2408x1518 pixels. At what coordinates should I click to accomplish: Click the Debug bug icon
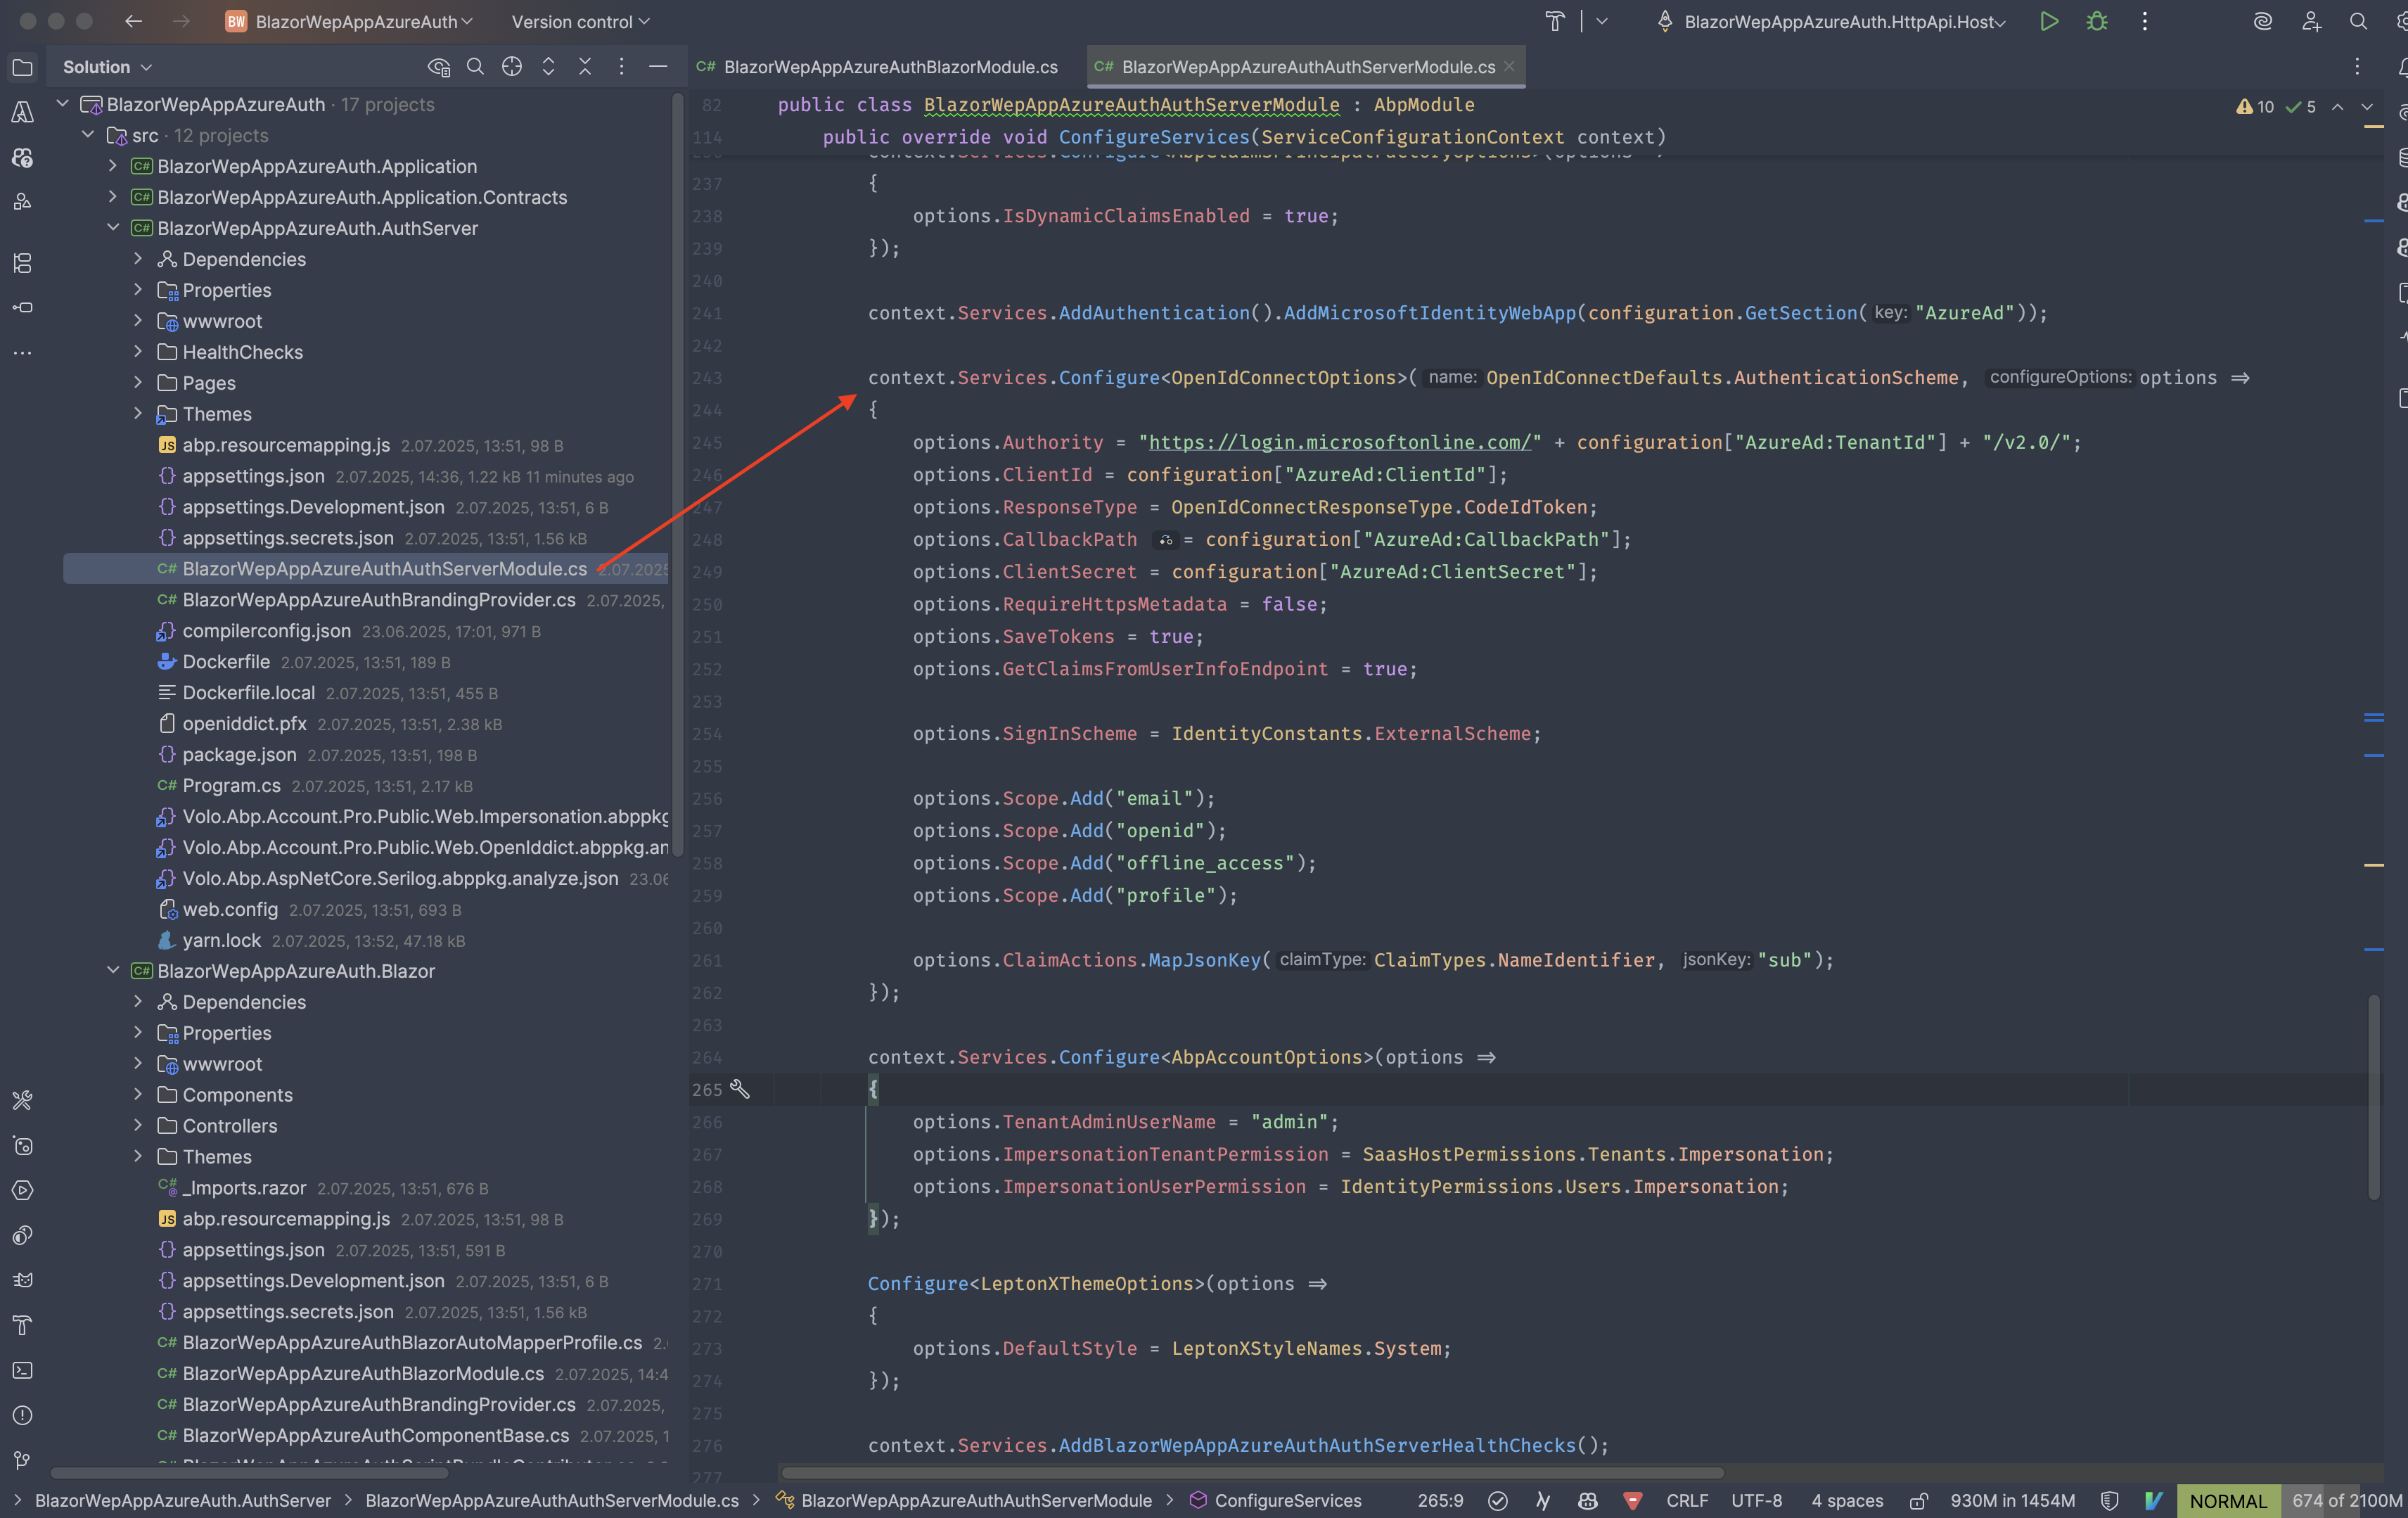pyautogui.click(x=2097, y=21)
